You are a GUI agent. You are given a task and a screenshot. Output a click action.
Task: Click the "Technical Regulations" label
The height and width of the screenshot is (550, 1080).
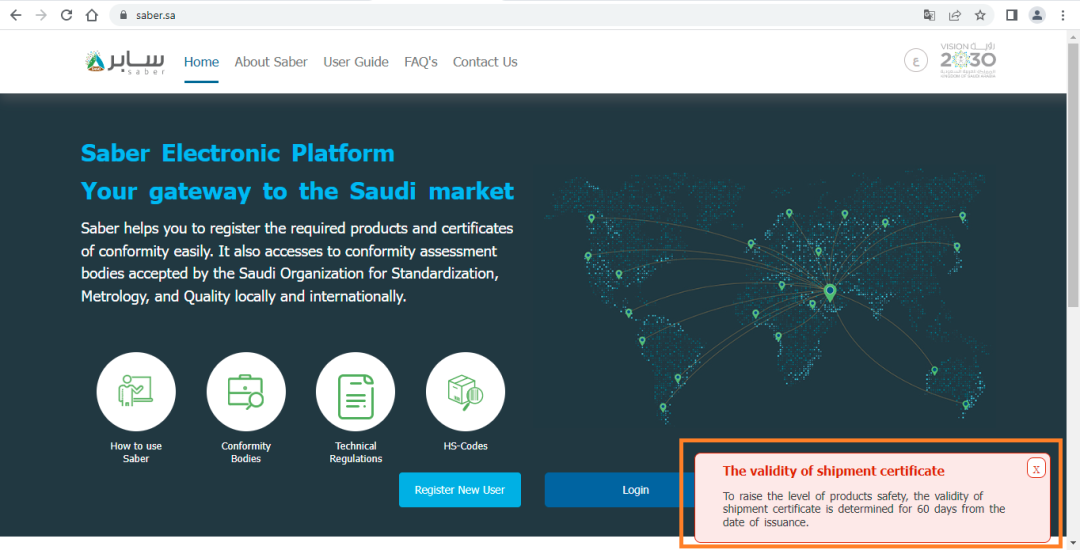coord(355,452)
